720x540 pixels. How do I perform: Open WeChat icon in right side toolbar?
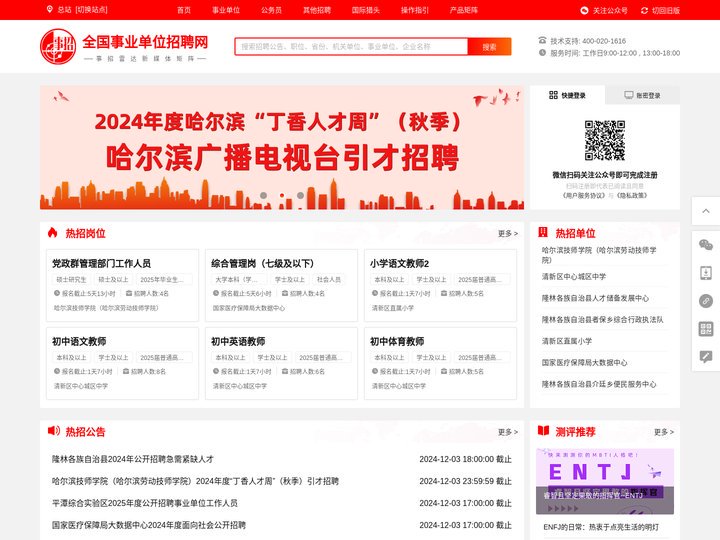coord(706,245)
